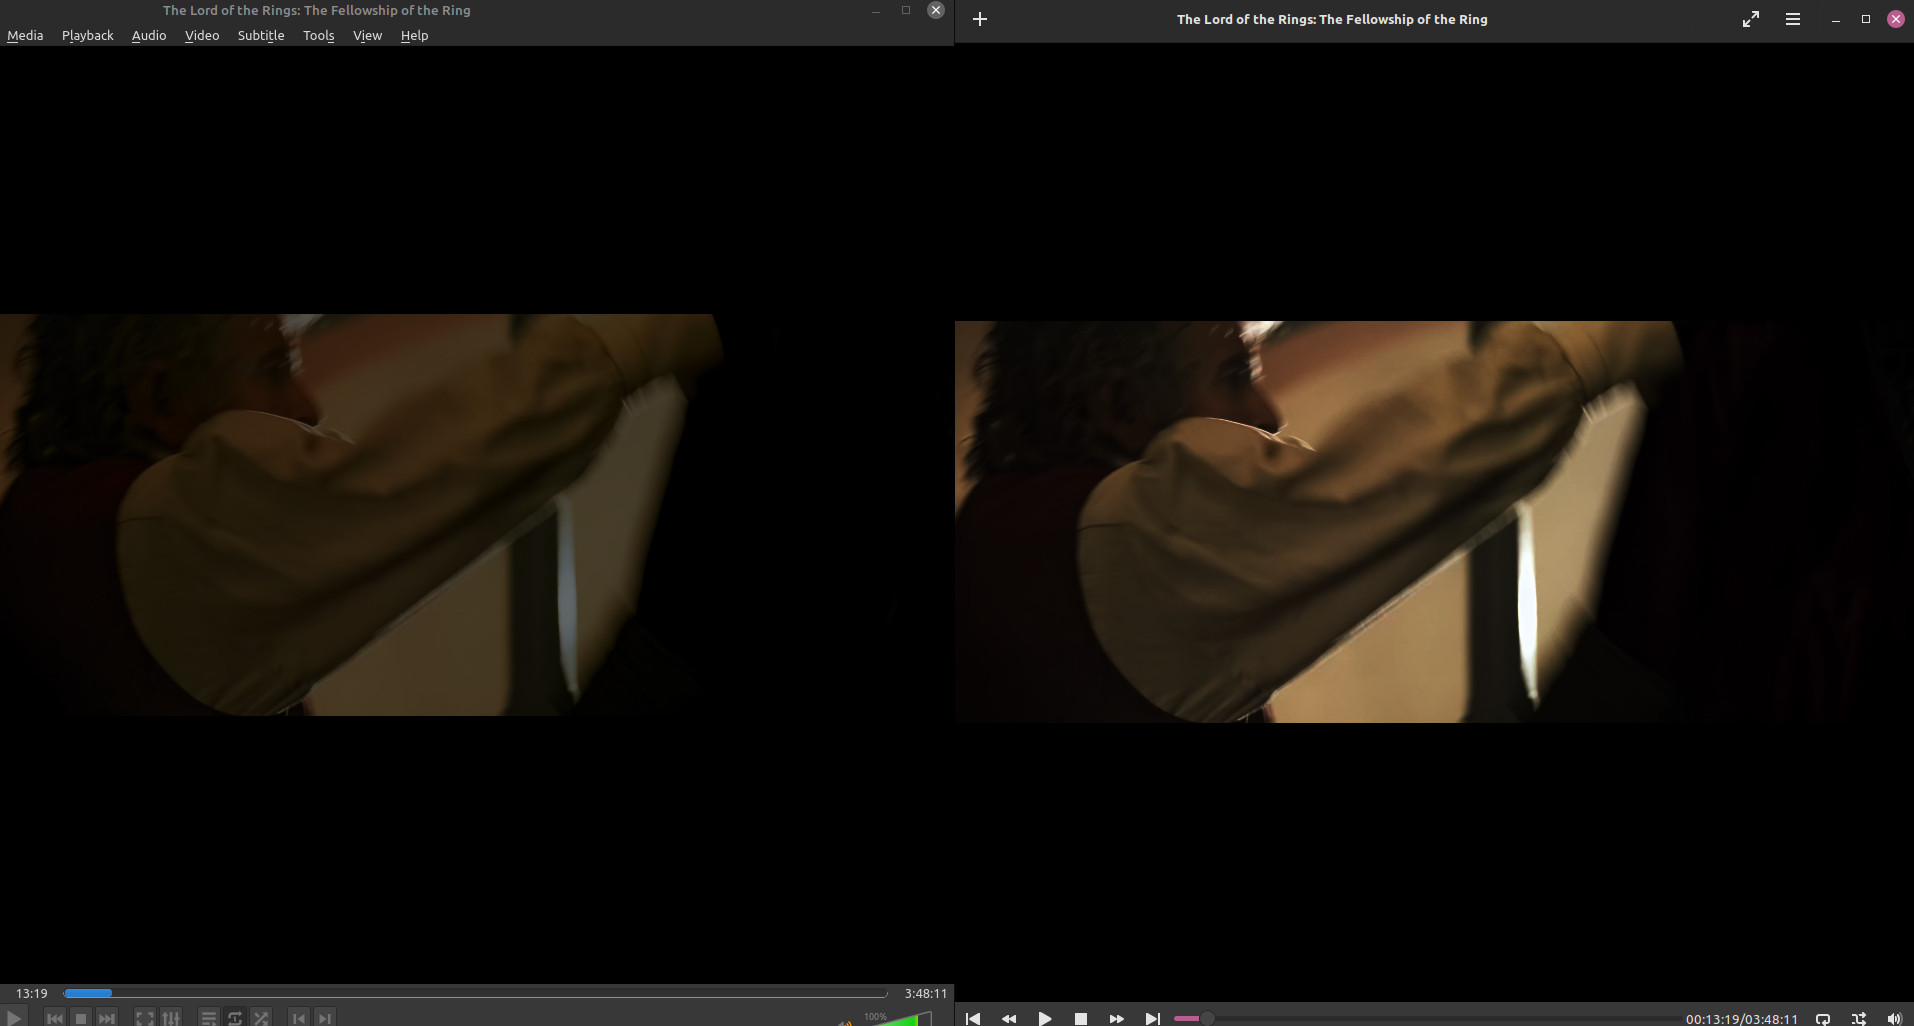Go to previous track in right player
Image resolution: width=1914 pixels, height=1026 pixels.
[973, 1018]
